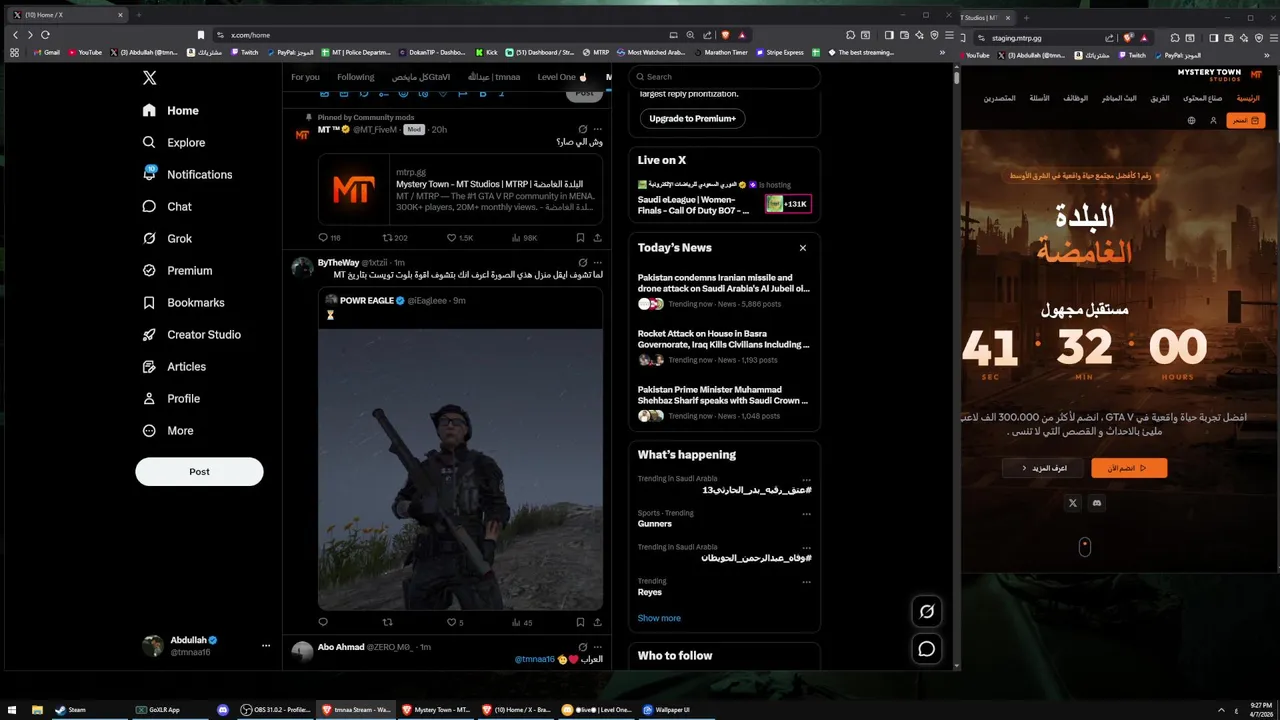1280x720 pixels.
Task: Click orange store button in Mystery Town header
Action: tap(1245, 120)
